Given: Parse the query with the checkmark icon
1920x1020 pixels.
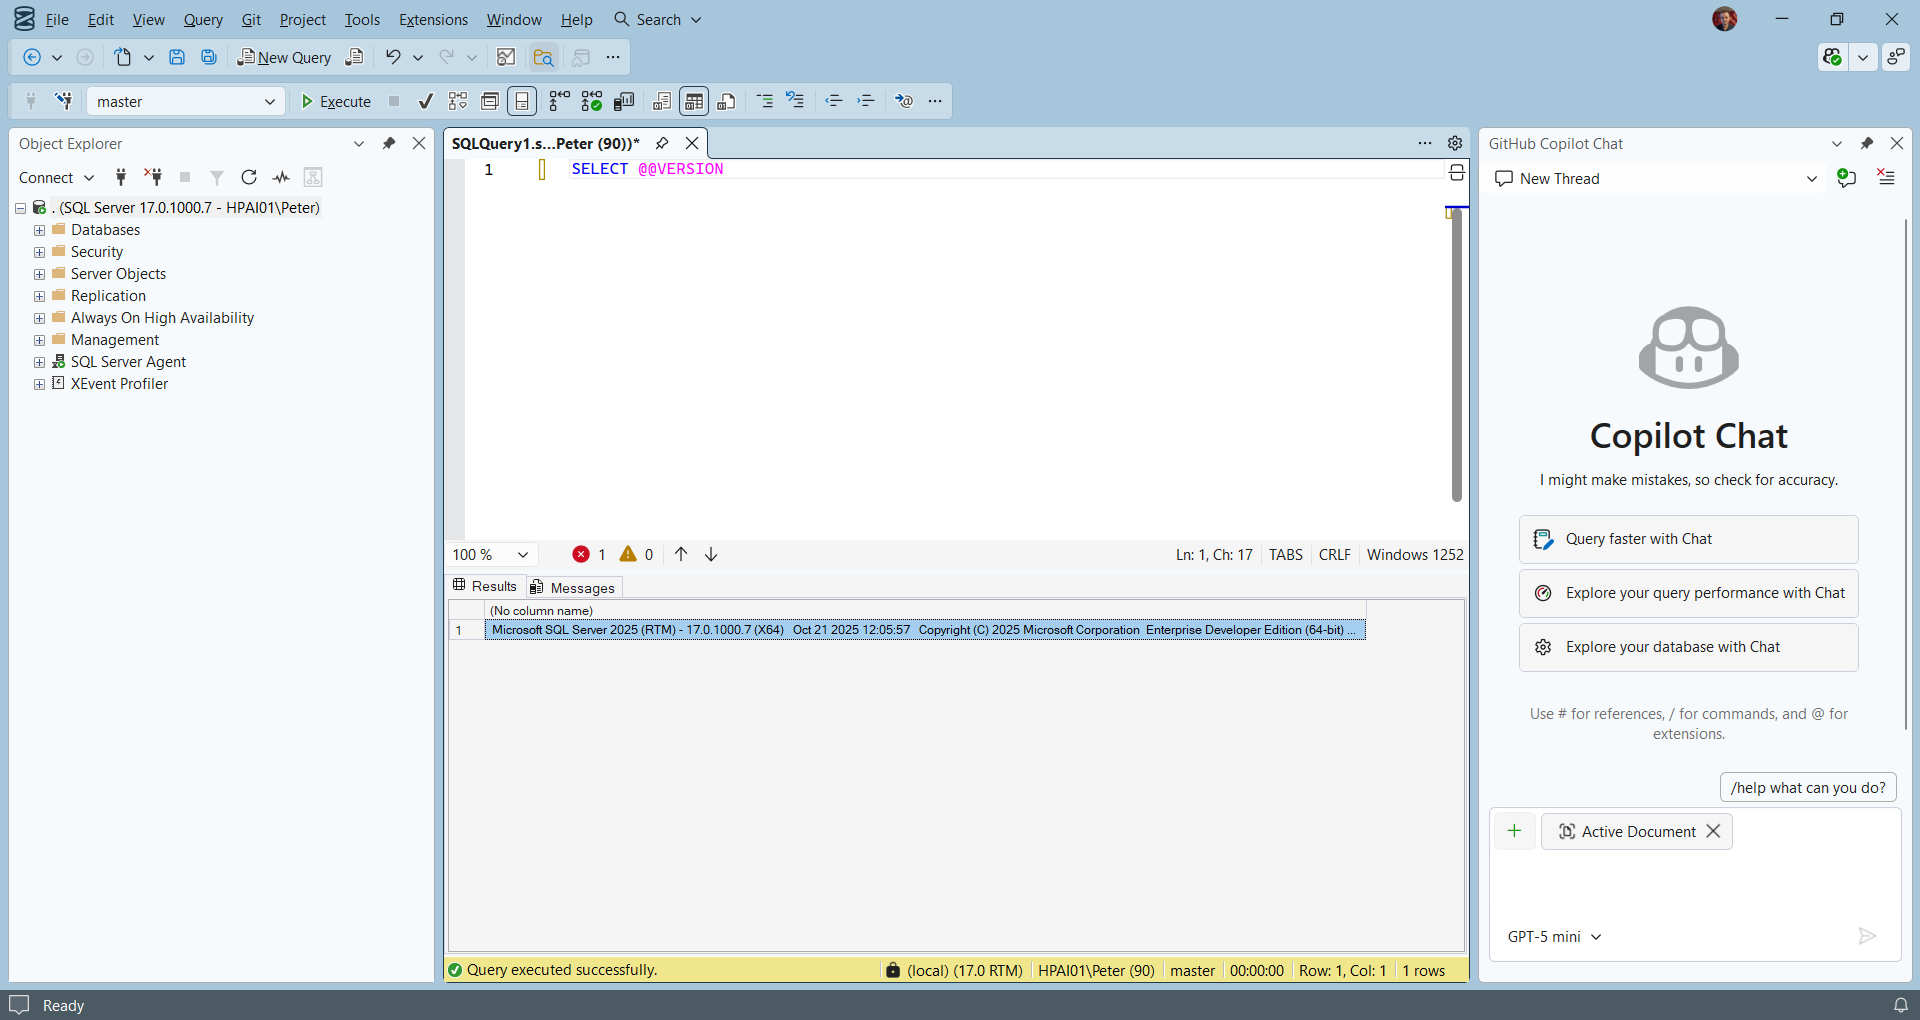Looking at the screenshot, I should 426,101.
